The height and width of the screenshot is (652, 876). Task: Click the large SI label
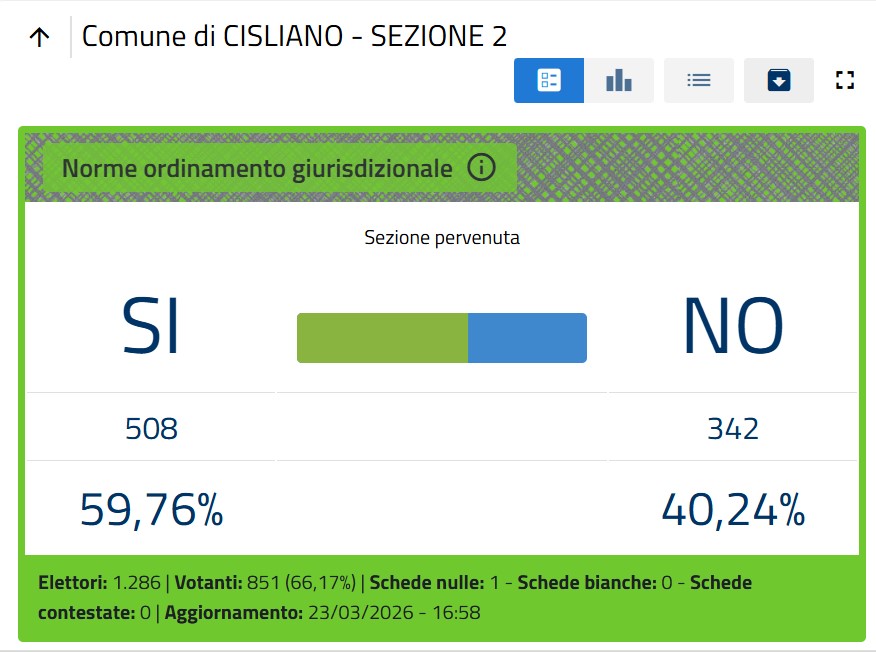[x=151, y=327]
